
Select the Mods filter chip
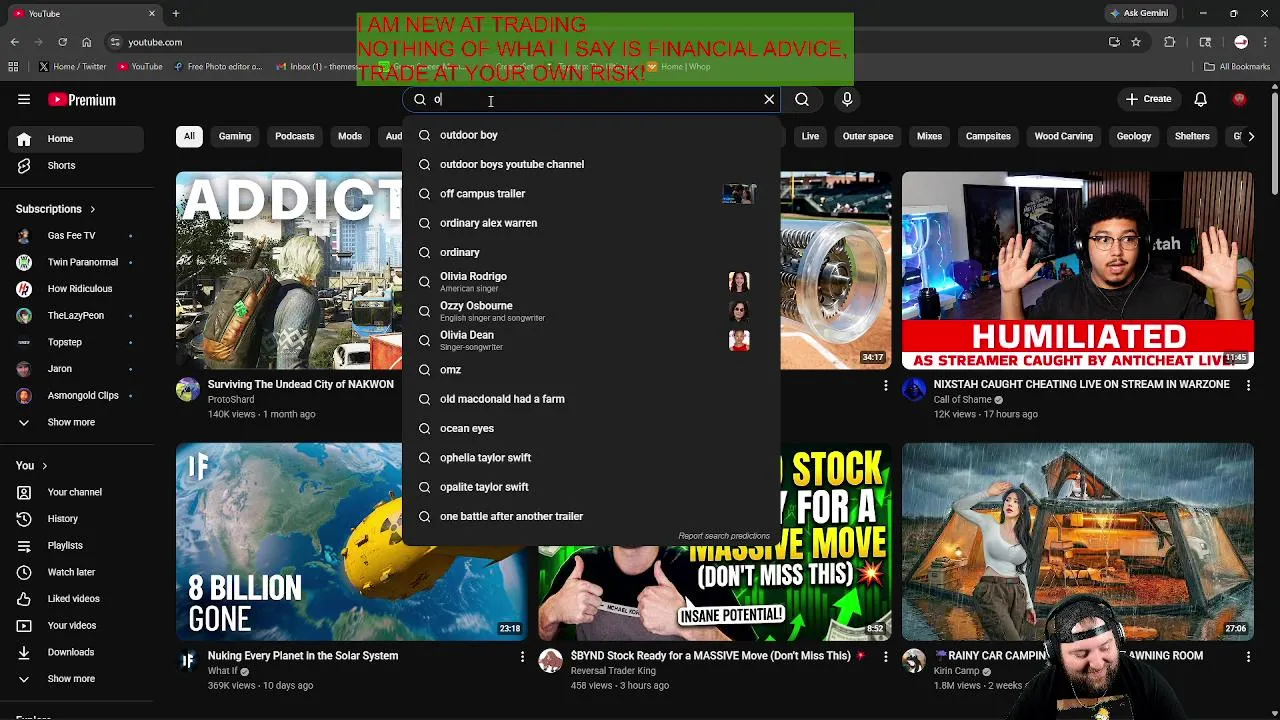point(350,136)
